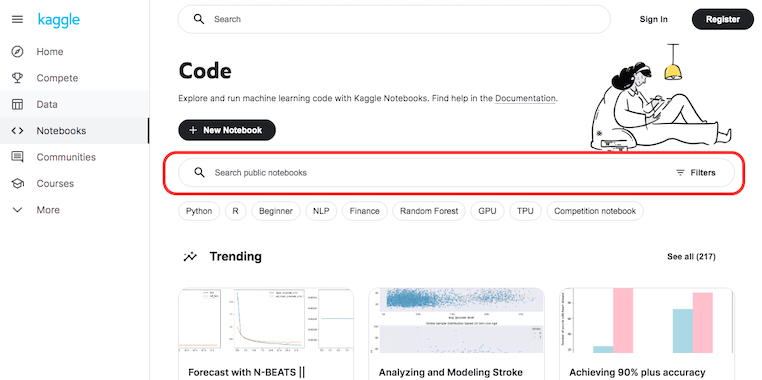
Task: Open the Documentation link
Action: coord(525,98)
